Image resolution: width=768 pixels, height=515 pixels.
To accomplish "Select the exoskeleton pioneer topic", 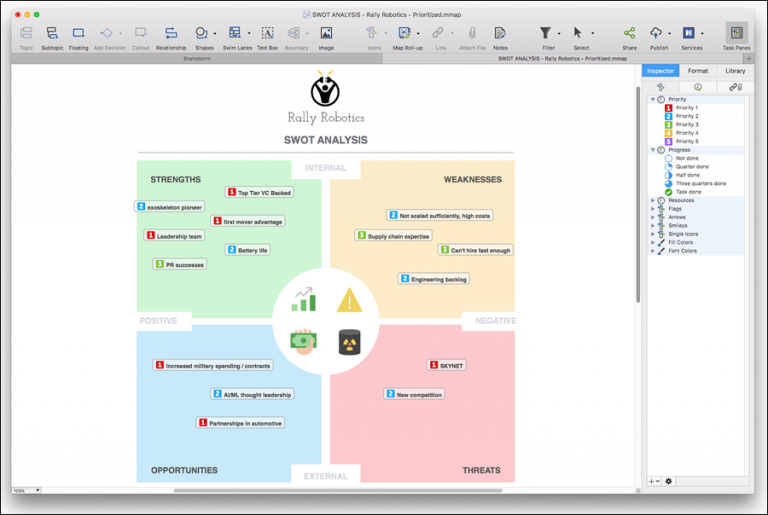I will [169, 207].
